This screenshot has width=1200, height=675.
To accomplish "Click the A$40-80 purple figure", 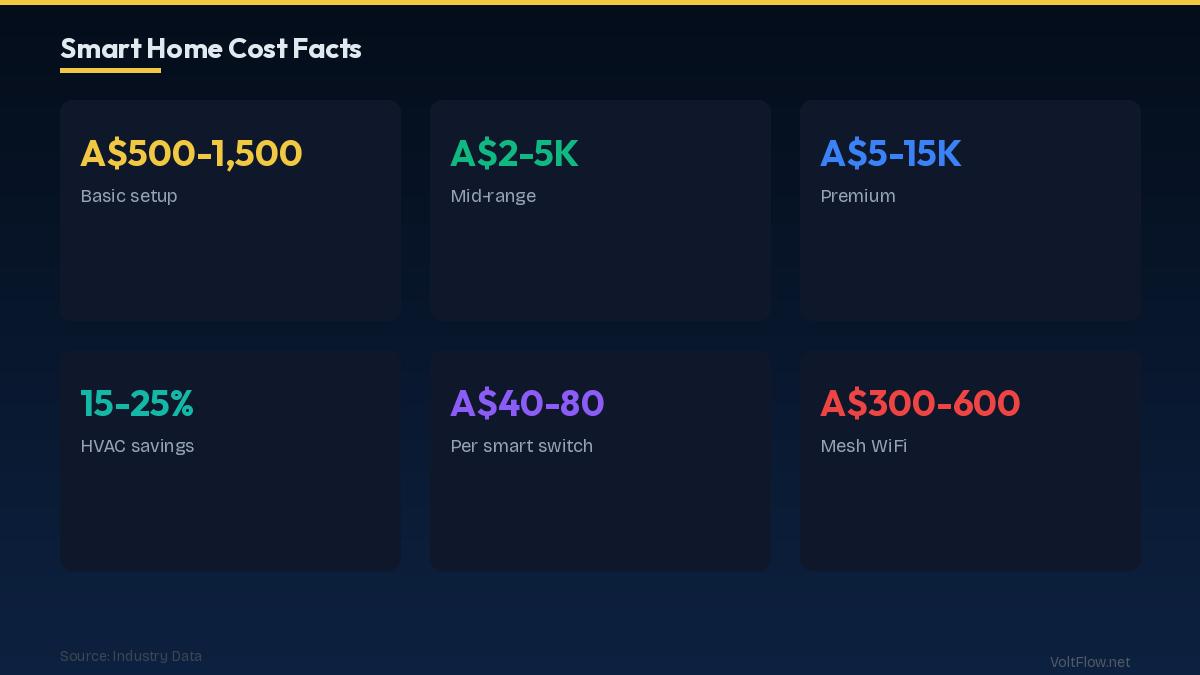I will (527, 403).
